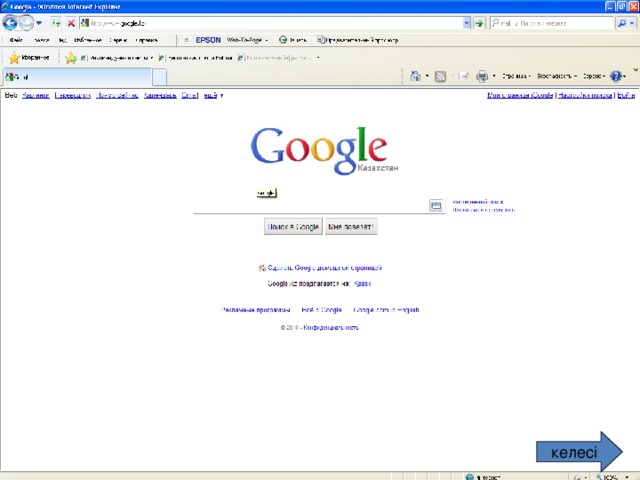The image size is (640, 480).
Task: Click the RSS feeds icon
Action: (x=440, y=76)
